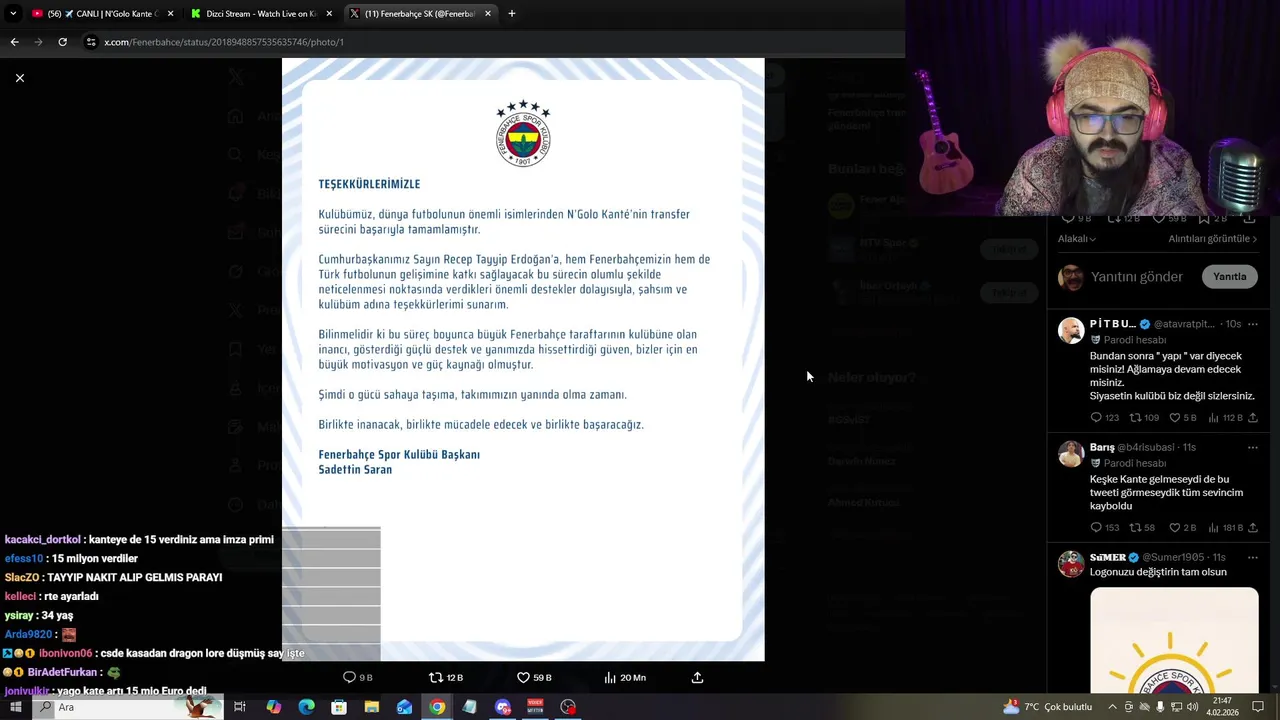
Task: Like the Fenerbahçe photo post (59 B)
Action: coord(534,678)
